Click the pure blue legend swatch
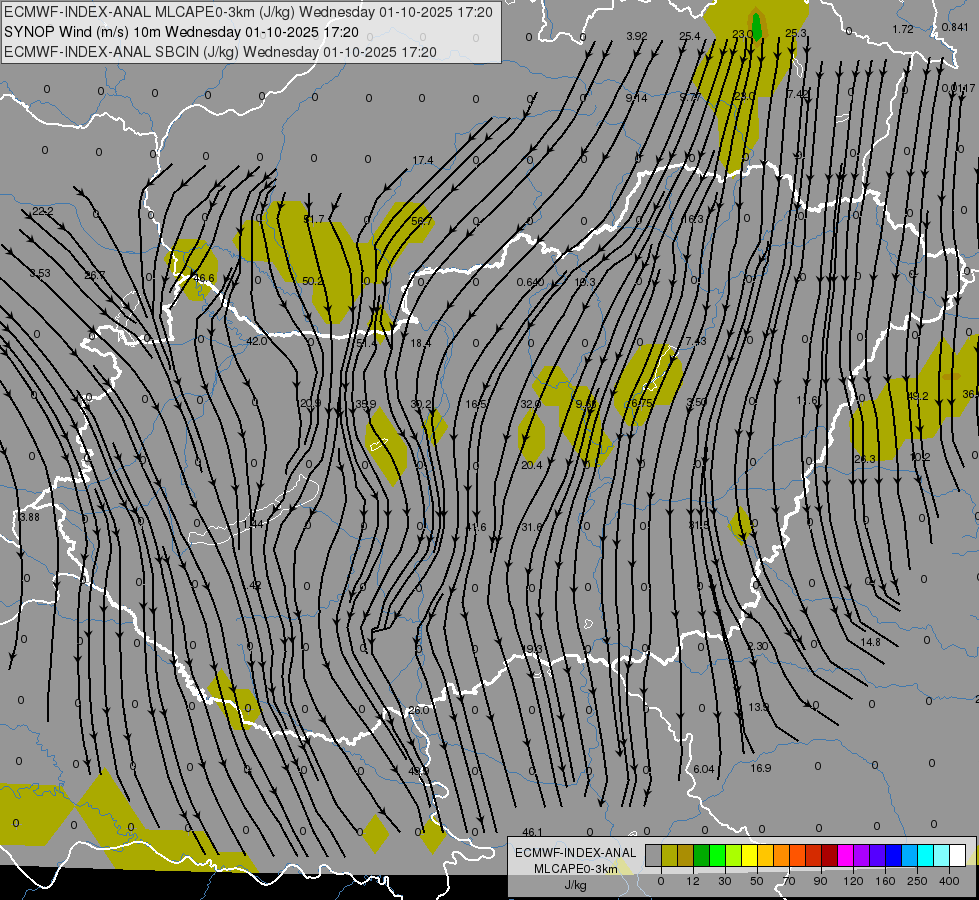Screen dimensions: 979x900 (x=893, y=855)
